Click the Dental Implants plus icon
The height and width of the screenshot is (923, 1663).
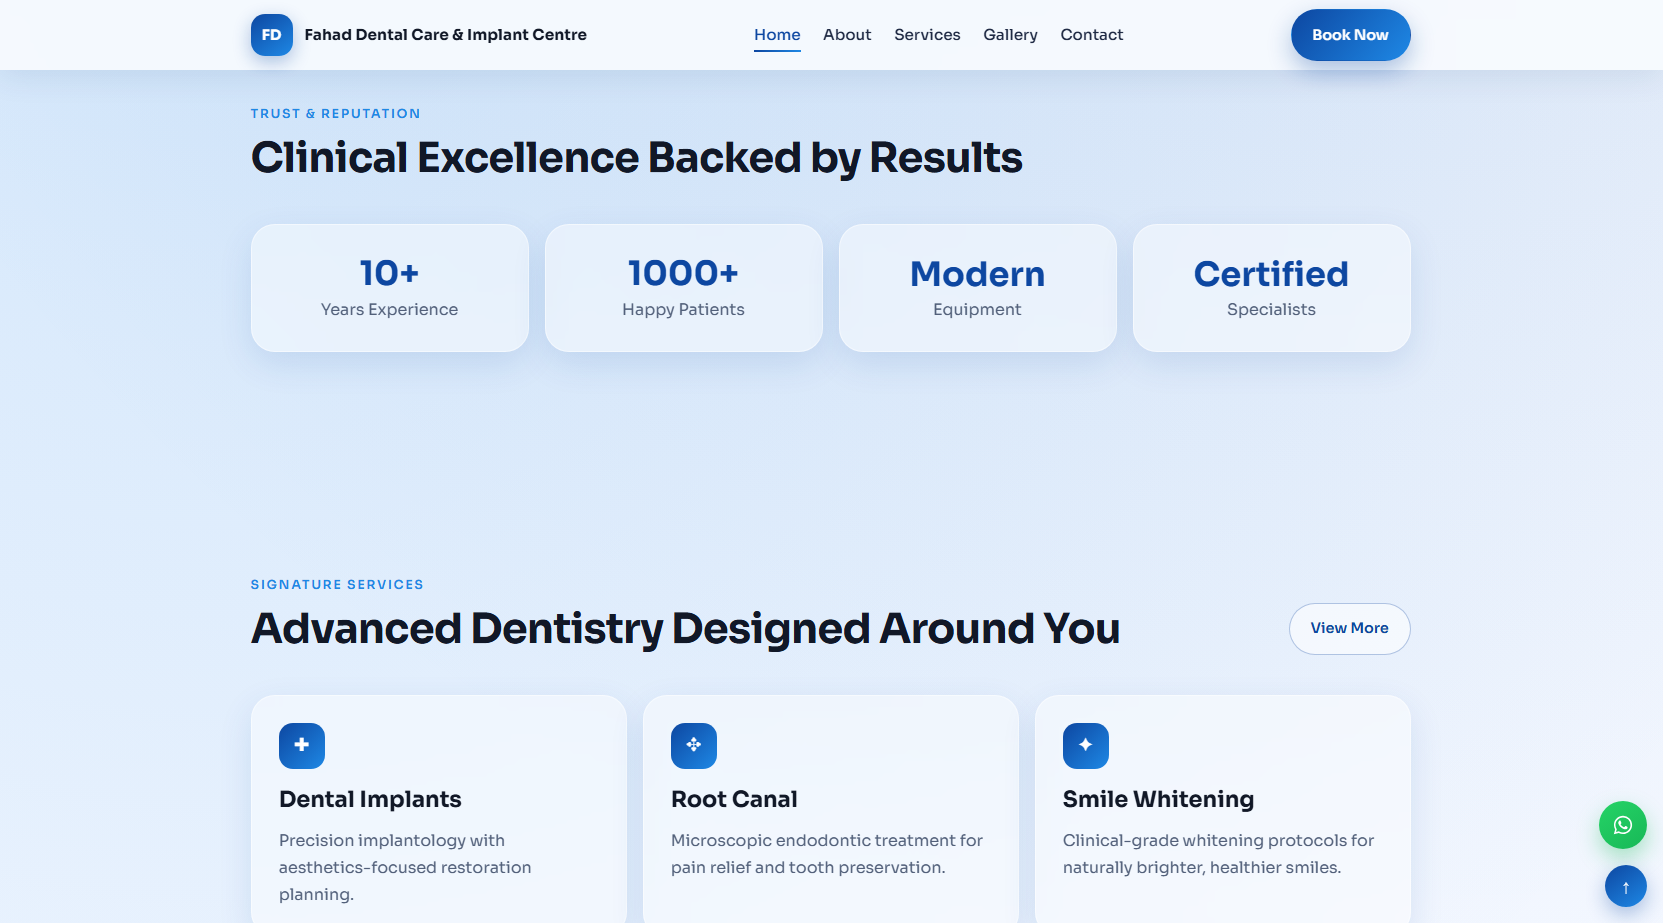click(302, 746)
